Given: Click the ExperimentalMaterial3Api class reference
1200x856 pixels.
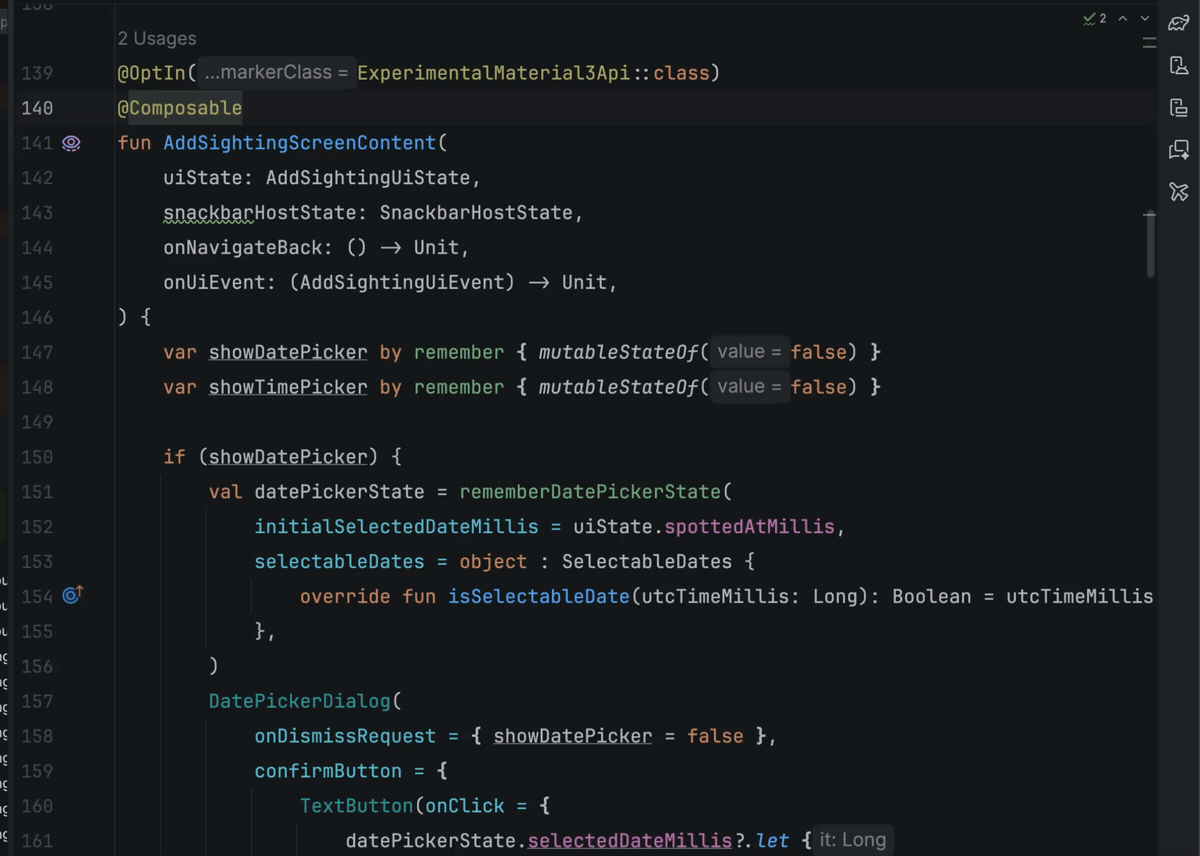Looking at the screenshot, I should tap(494, 73).
